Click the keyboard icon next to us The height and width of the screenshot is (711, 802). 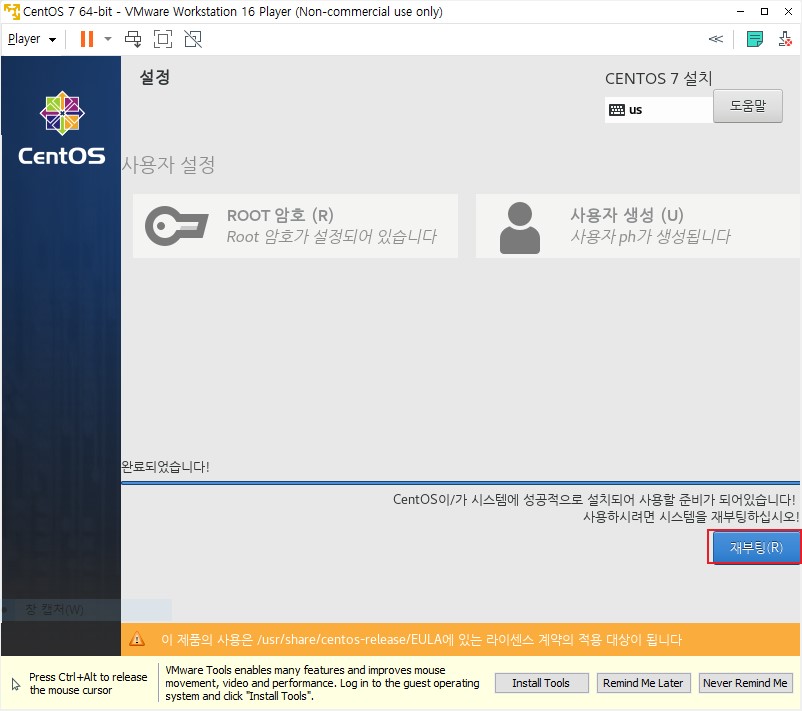[x=617, y=110]
